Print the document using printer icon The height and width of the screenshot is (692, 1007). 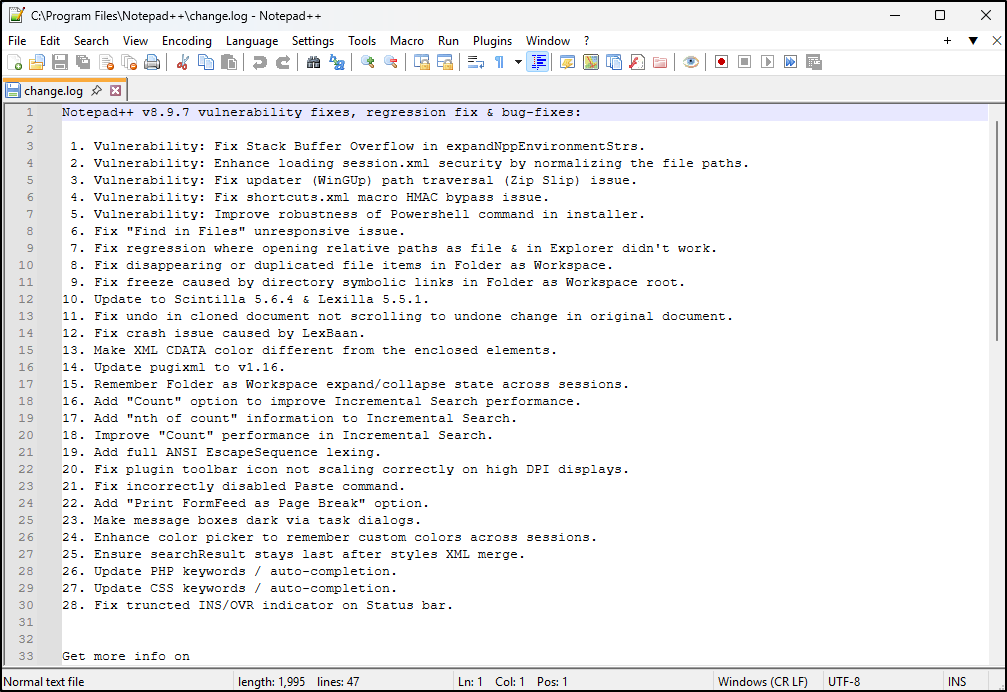pyautogui.click(x=152, y=62)
